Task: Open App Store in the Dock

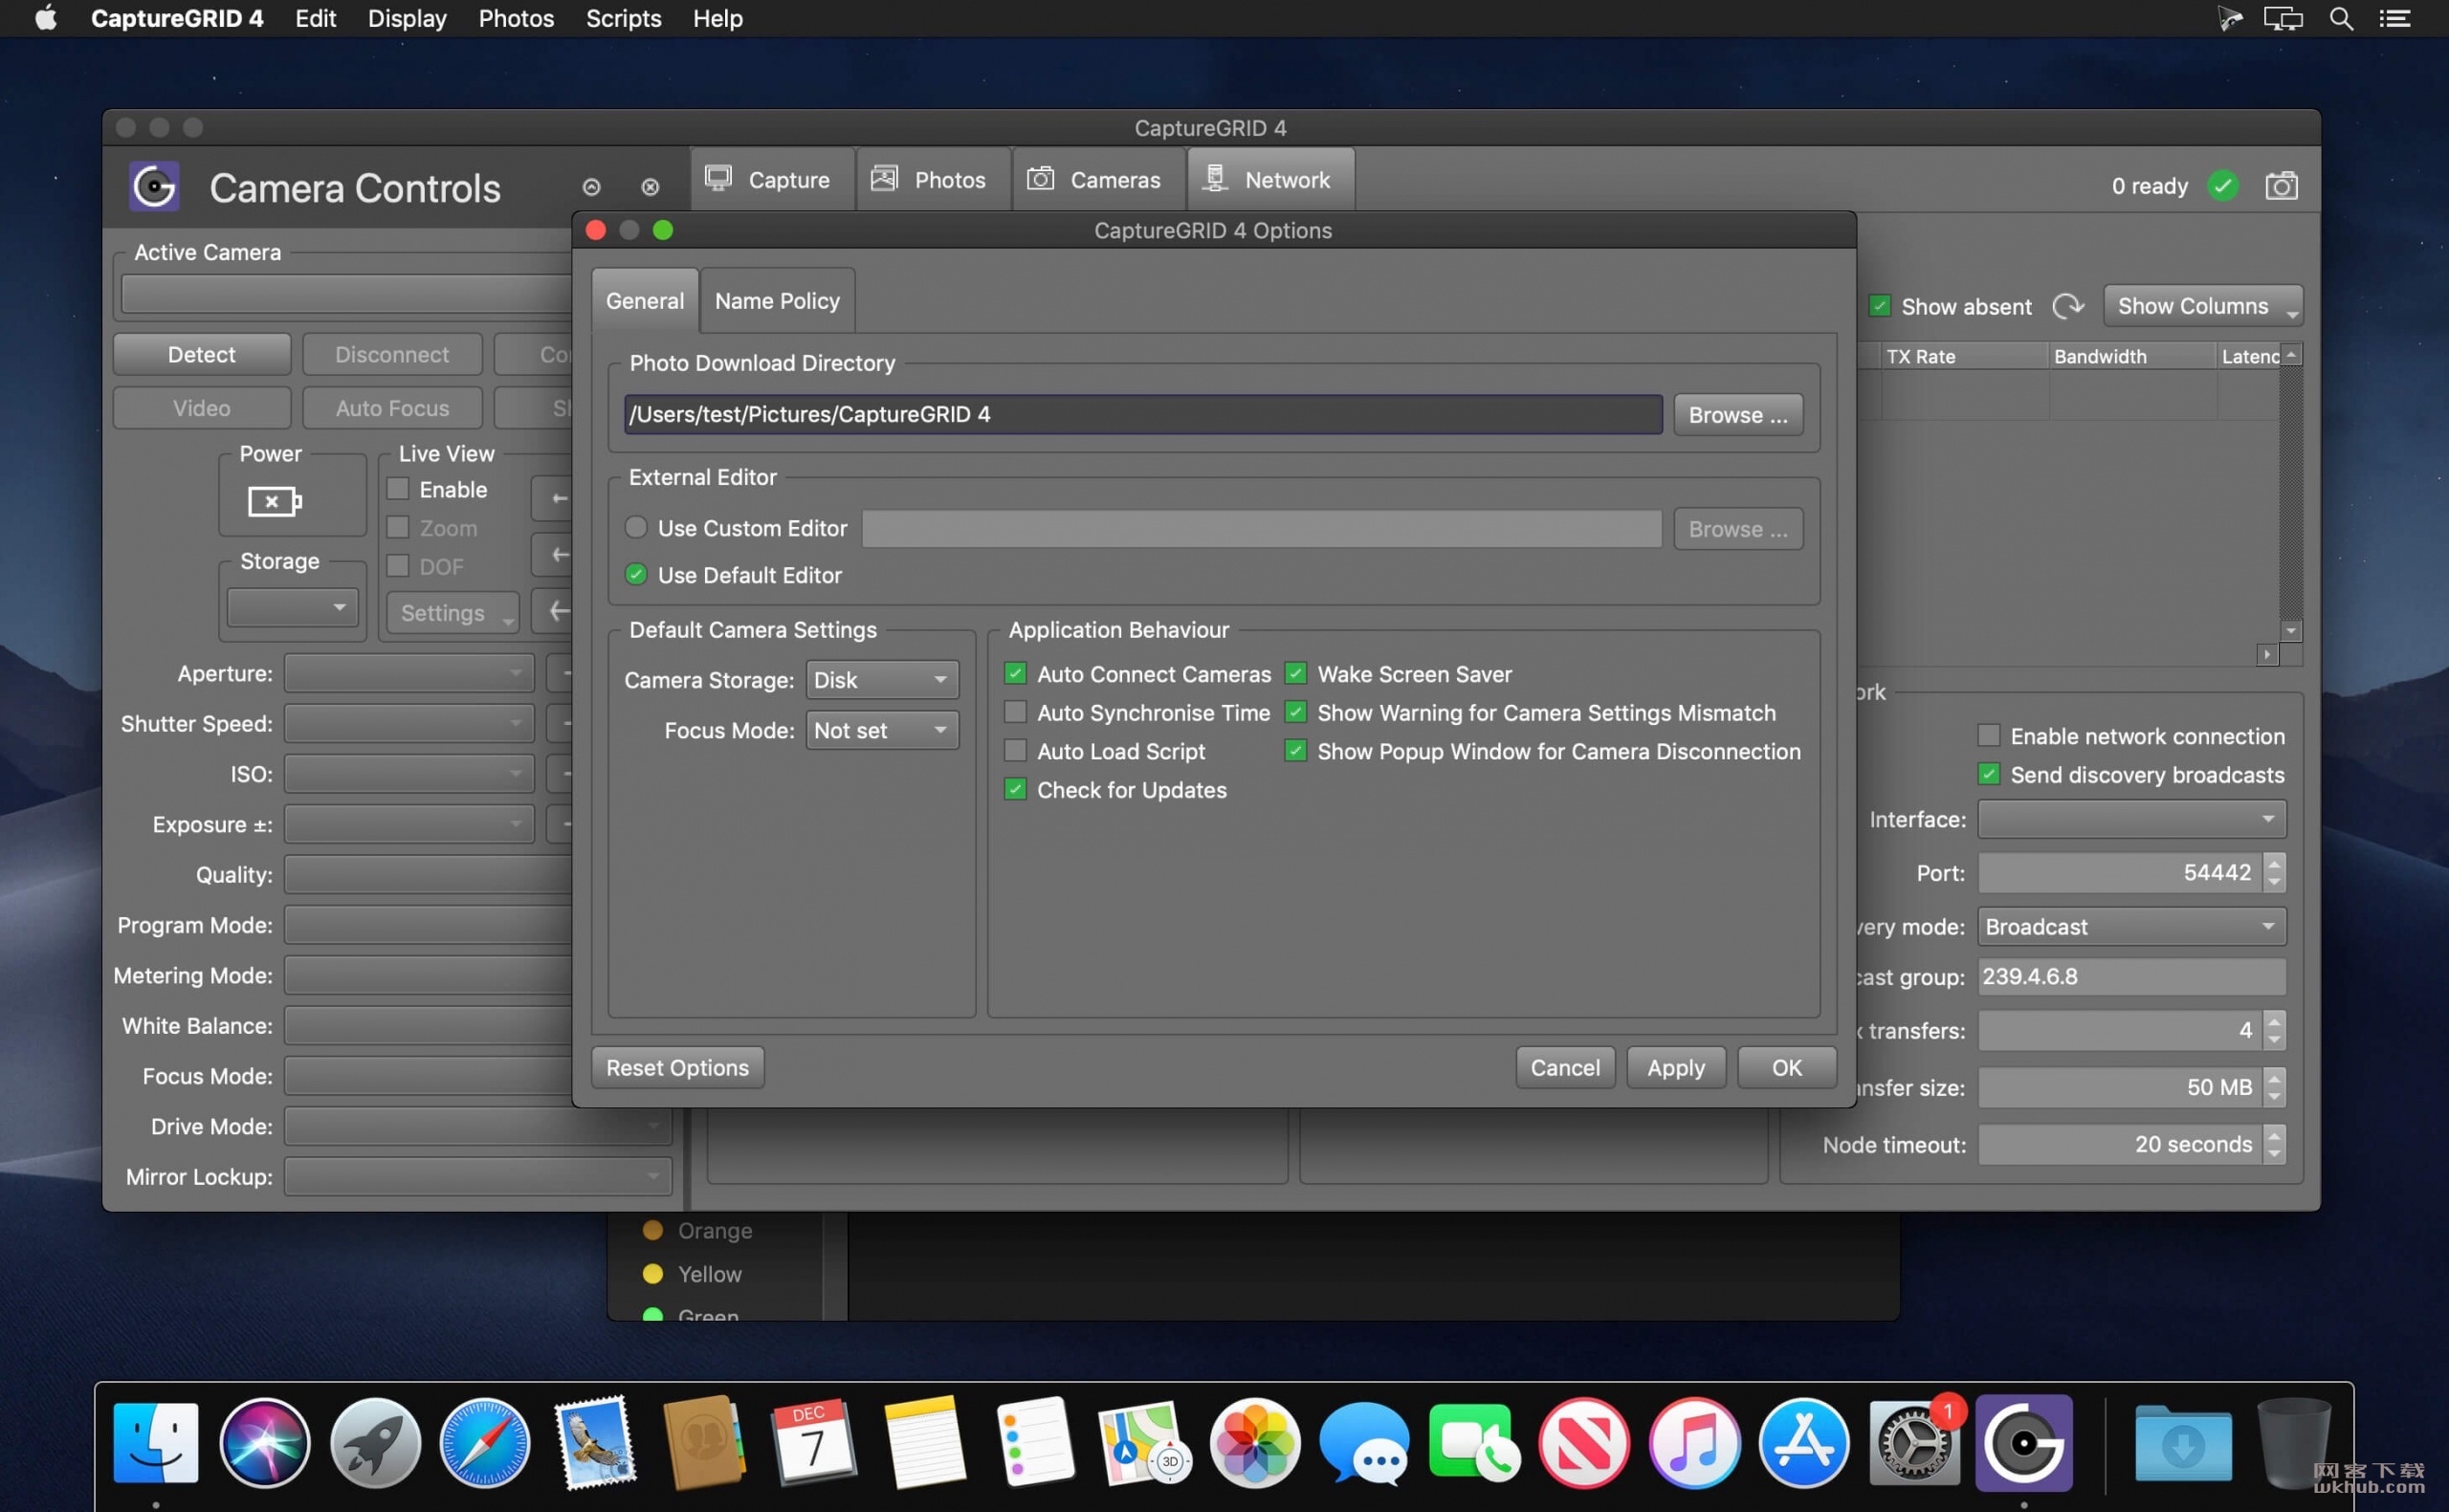Action: point(1805,1443)
